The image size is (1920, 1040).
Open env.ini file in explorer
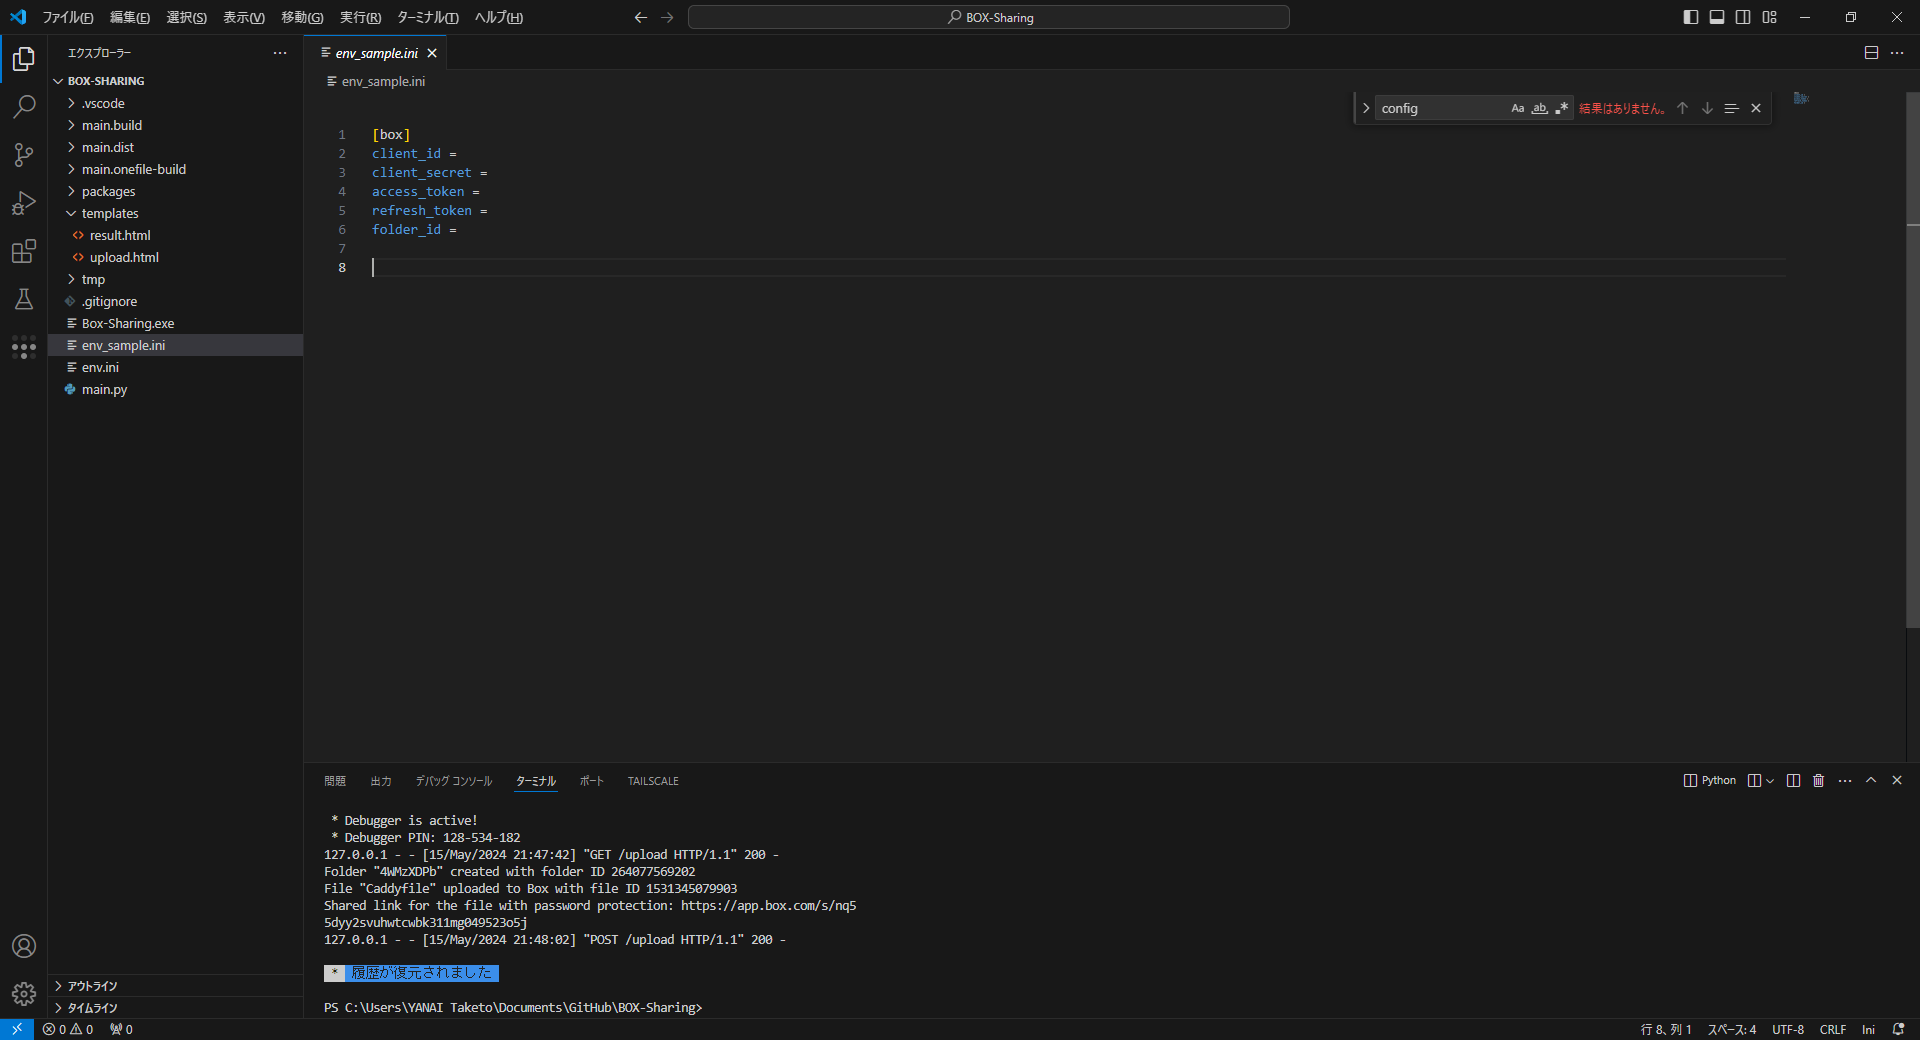click(175, 367)
